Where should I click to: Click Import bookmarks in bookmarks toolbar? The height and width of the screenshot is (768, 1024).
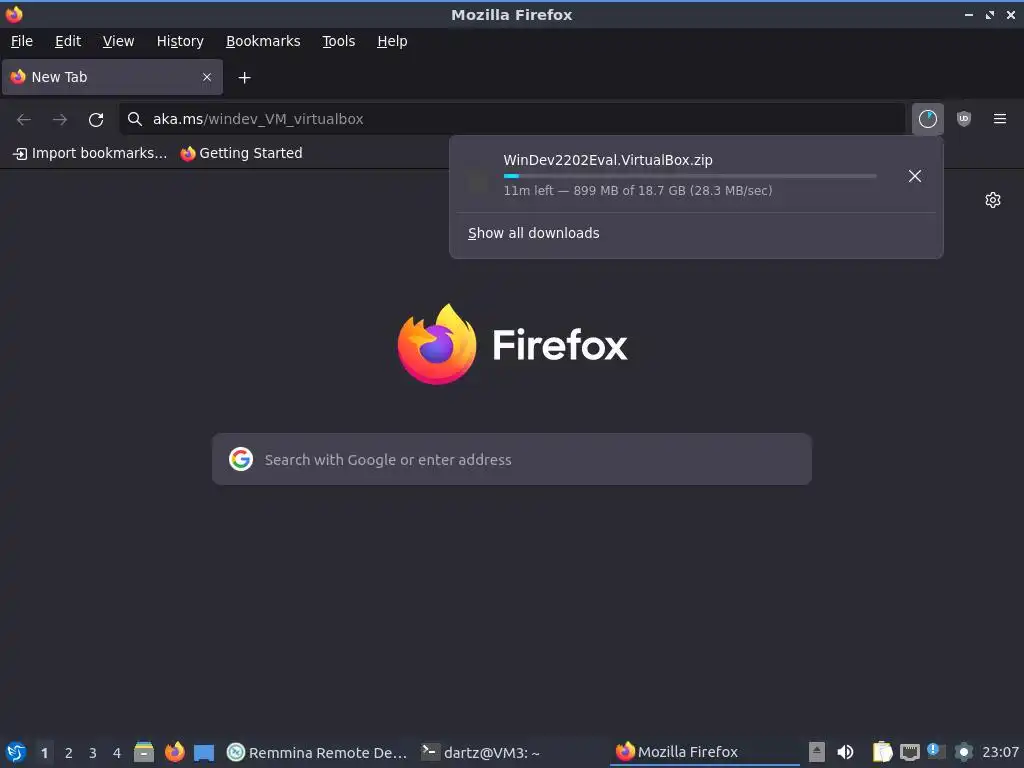[x=90, y=153]
